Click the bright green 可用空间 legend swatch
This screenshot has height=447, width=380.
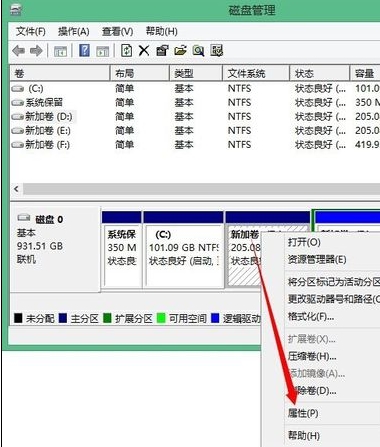click(x=161, y=318)
